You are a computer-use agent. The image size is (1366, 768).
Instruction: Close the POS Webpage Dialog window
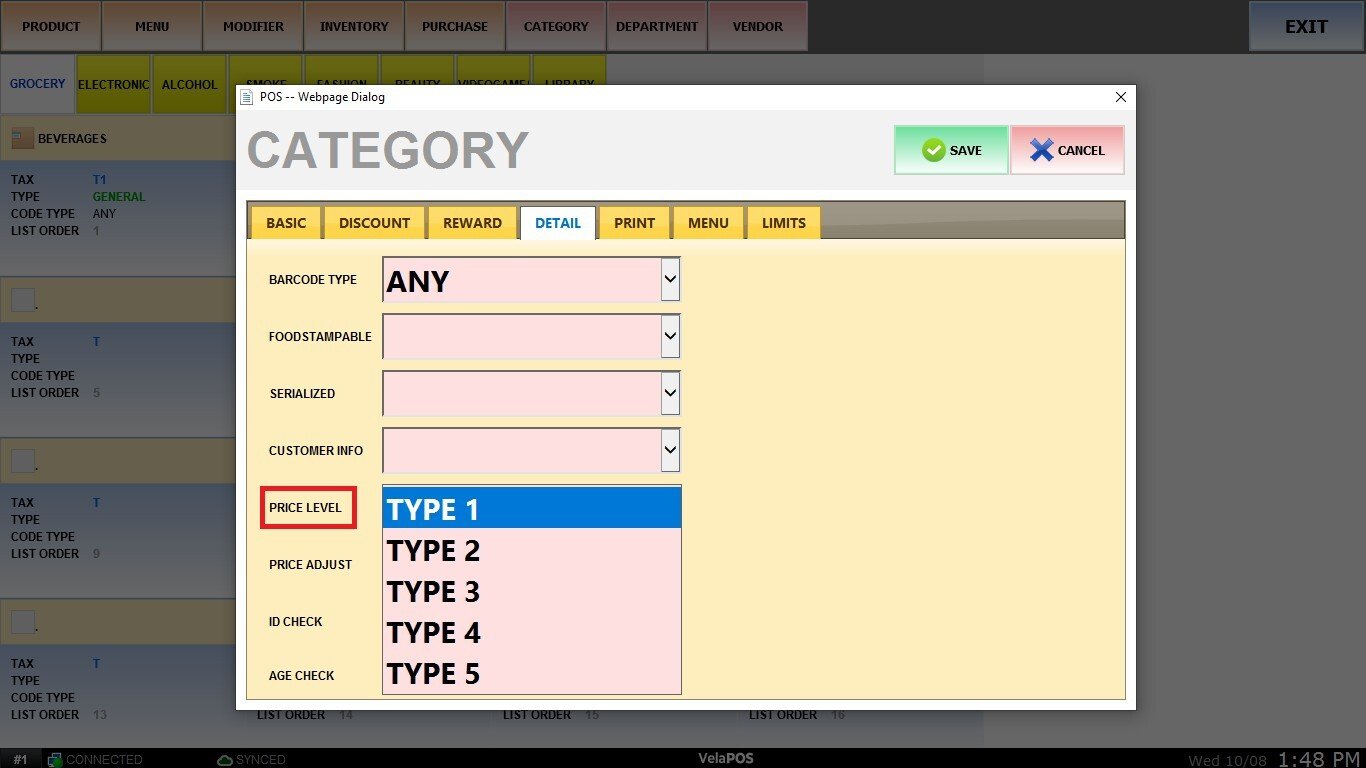(x=1120, y=97)
